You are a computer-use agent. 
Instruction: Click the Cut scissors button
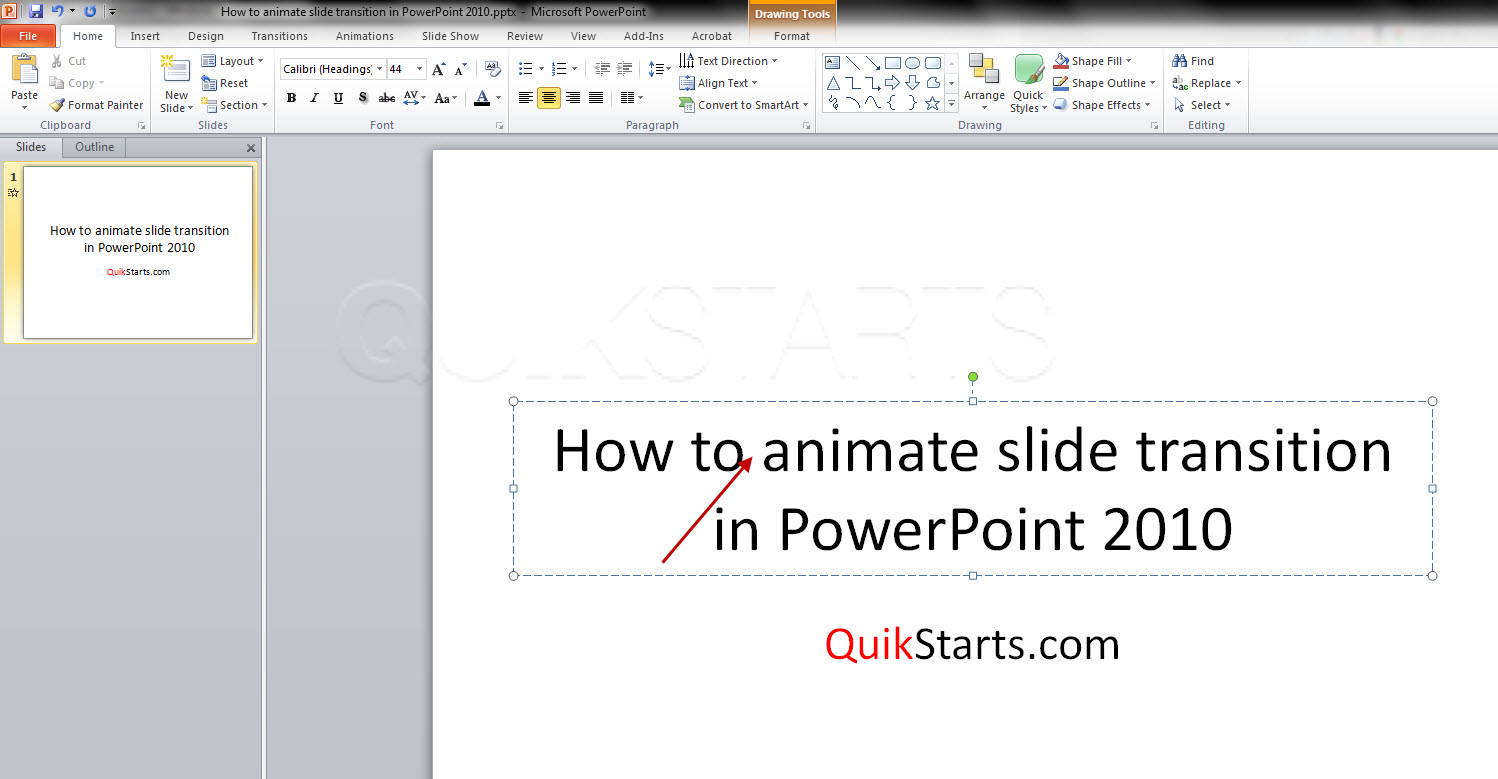69,61
